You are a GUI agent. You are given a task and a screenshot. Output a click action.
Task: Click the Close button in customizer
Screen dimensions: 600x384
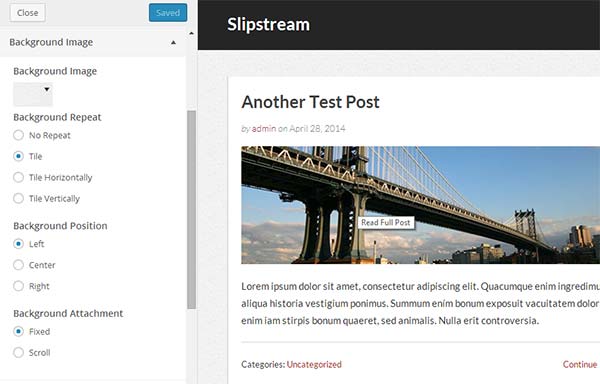(x=27, y=13)
